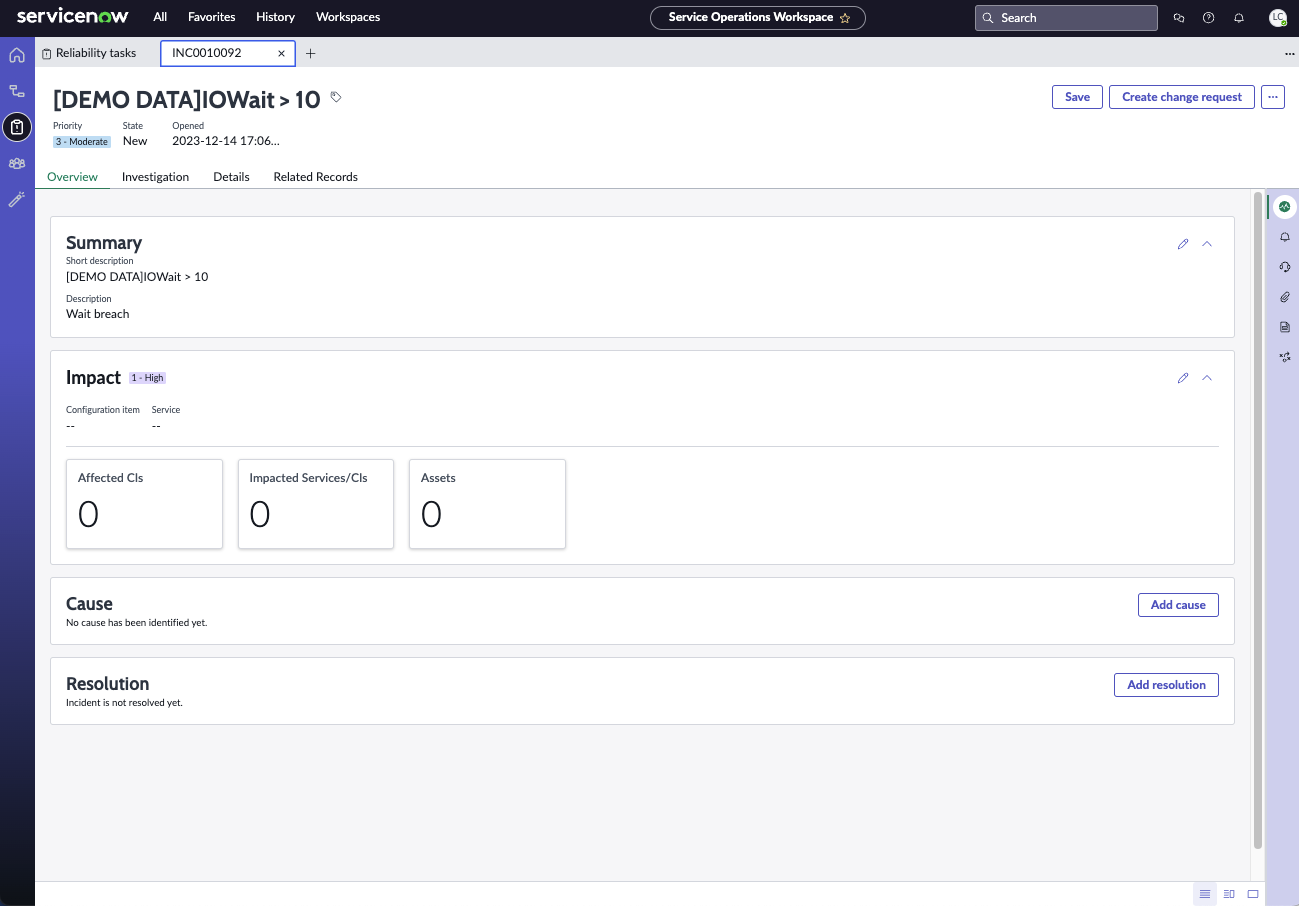
Task: Select the Overview tab
Action: point(73,177)
